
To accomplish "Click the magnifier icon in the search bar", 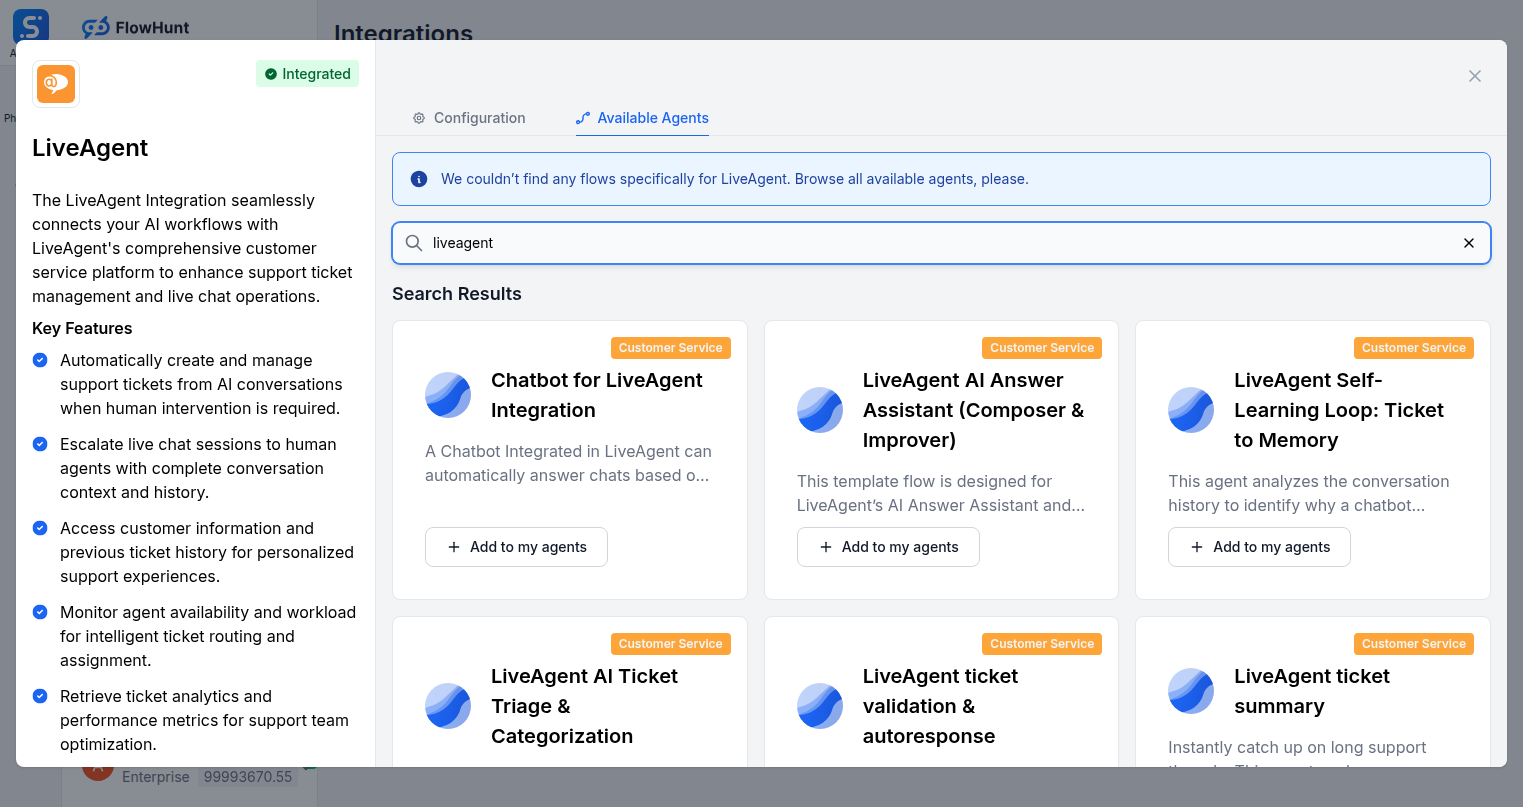I will point(413,243).
